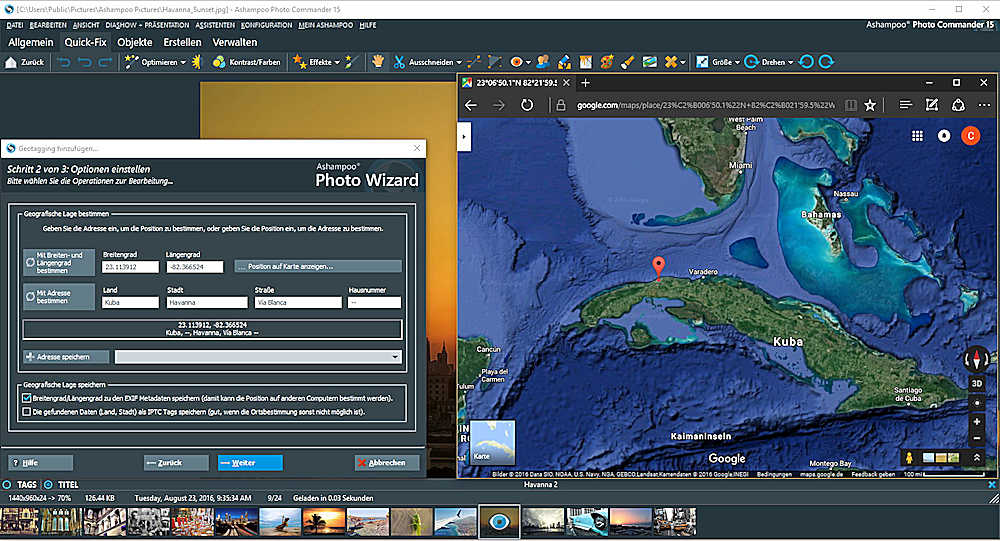Disable saving coordinates to EXIF metadata checkbox

(27, 397)
